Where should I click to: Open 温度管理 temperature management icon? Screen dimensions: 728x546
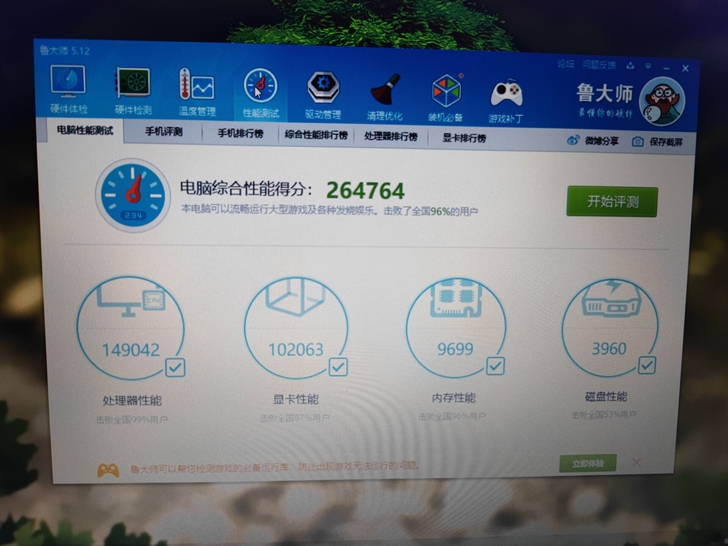coord(197,92)
